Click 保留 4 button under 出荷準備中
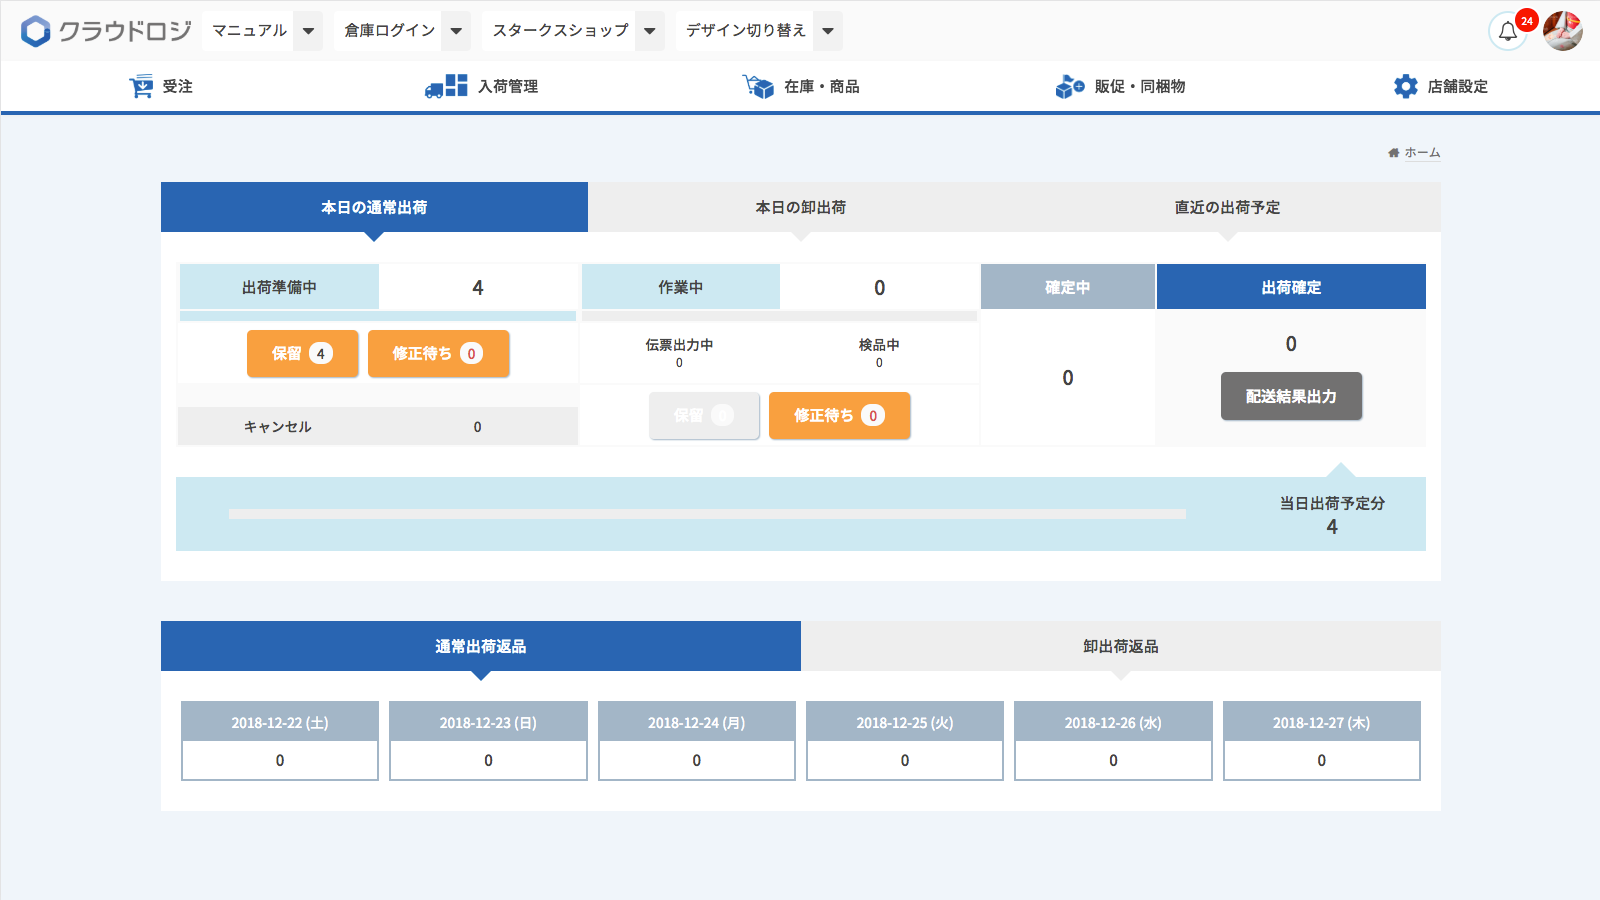The height and width of the screenshot is (900, 1600). coord(303,353)
